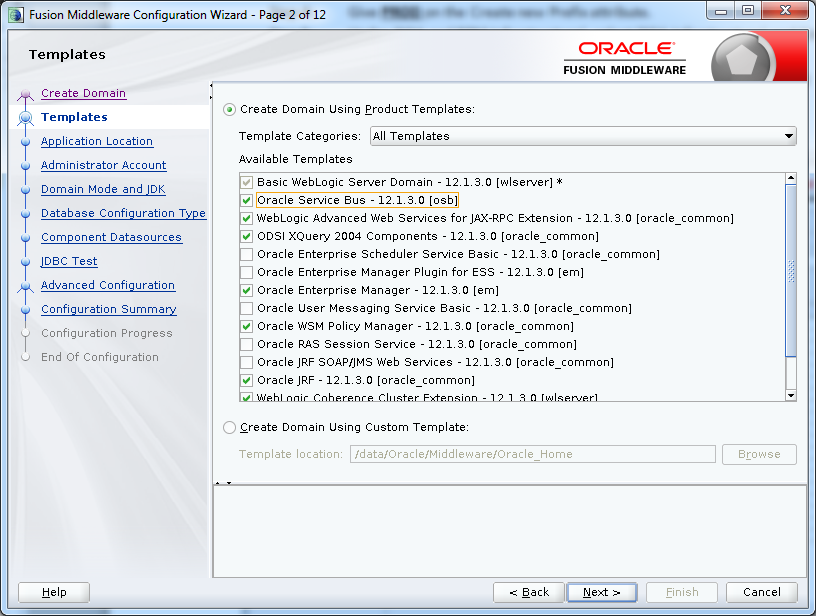Uncheck WebLogic Advanced Web Services JAX-RPC Extension

(x=247, y=219)
